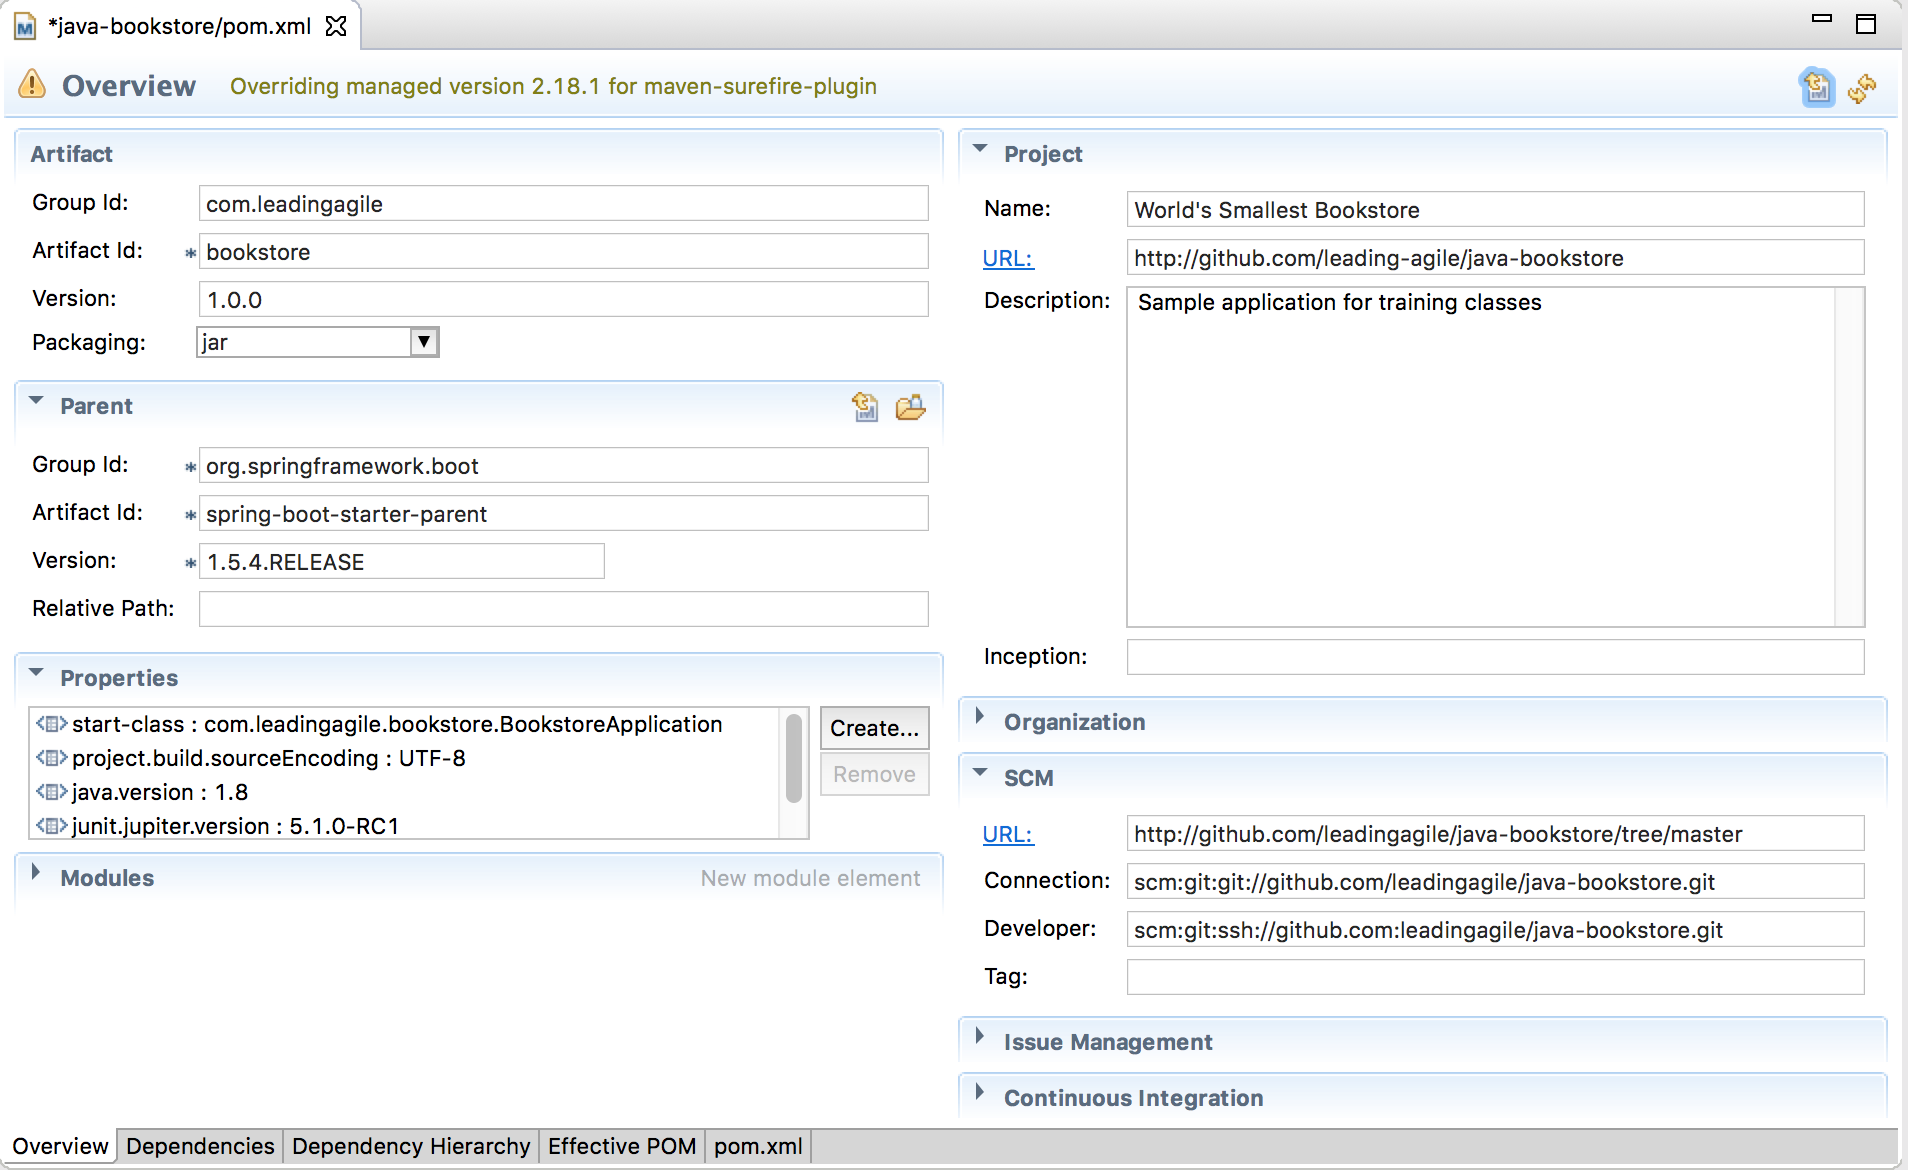Expand the Modules section
Viewport: 1908px width, 1170px height.
(37, 873)
